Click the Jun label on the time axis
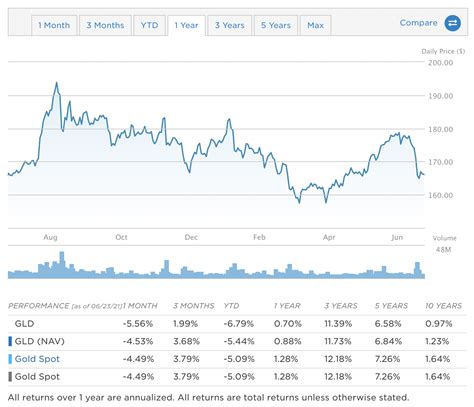The height and width of the screenshot is (407, 474). coord(397,237)
